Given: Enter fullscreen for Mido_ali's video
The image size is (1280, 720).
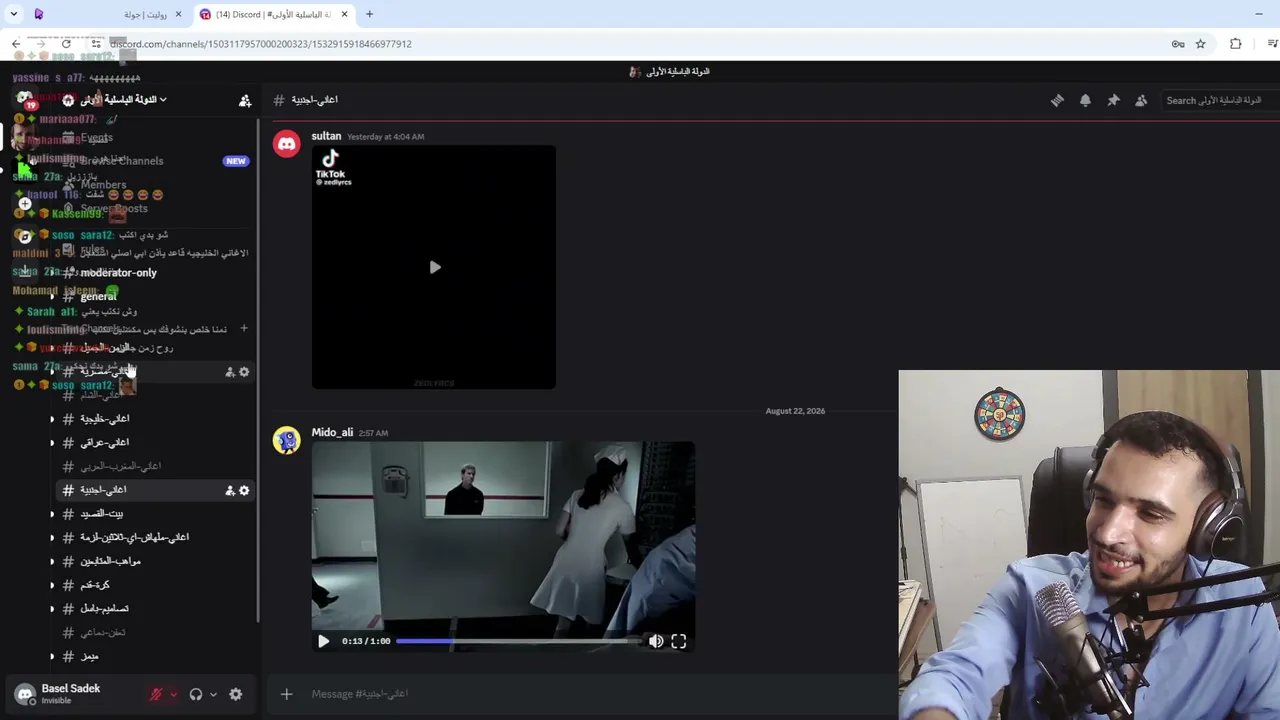Looking at the screenshot, I should (x=679, y=641).
